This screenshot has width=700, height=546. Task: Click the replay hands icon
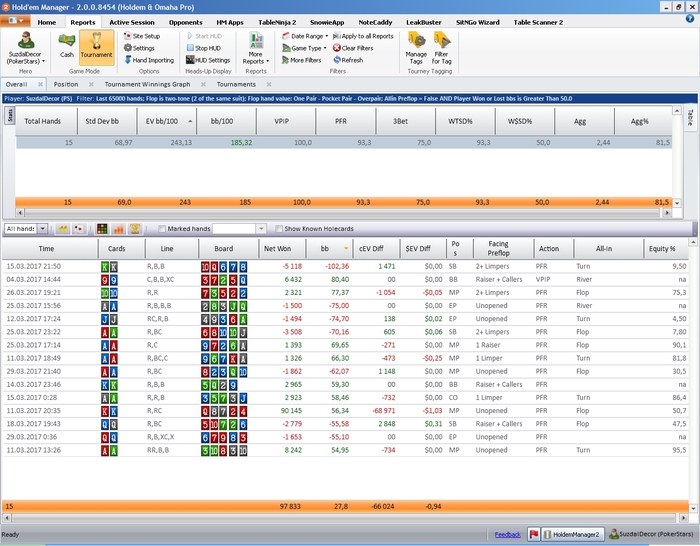[x=63, y=229]
